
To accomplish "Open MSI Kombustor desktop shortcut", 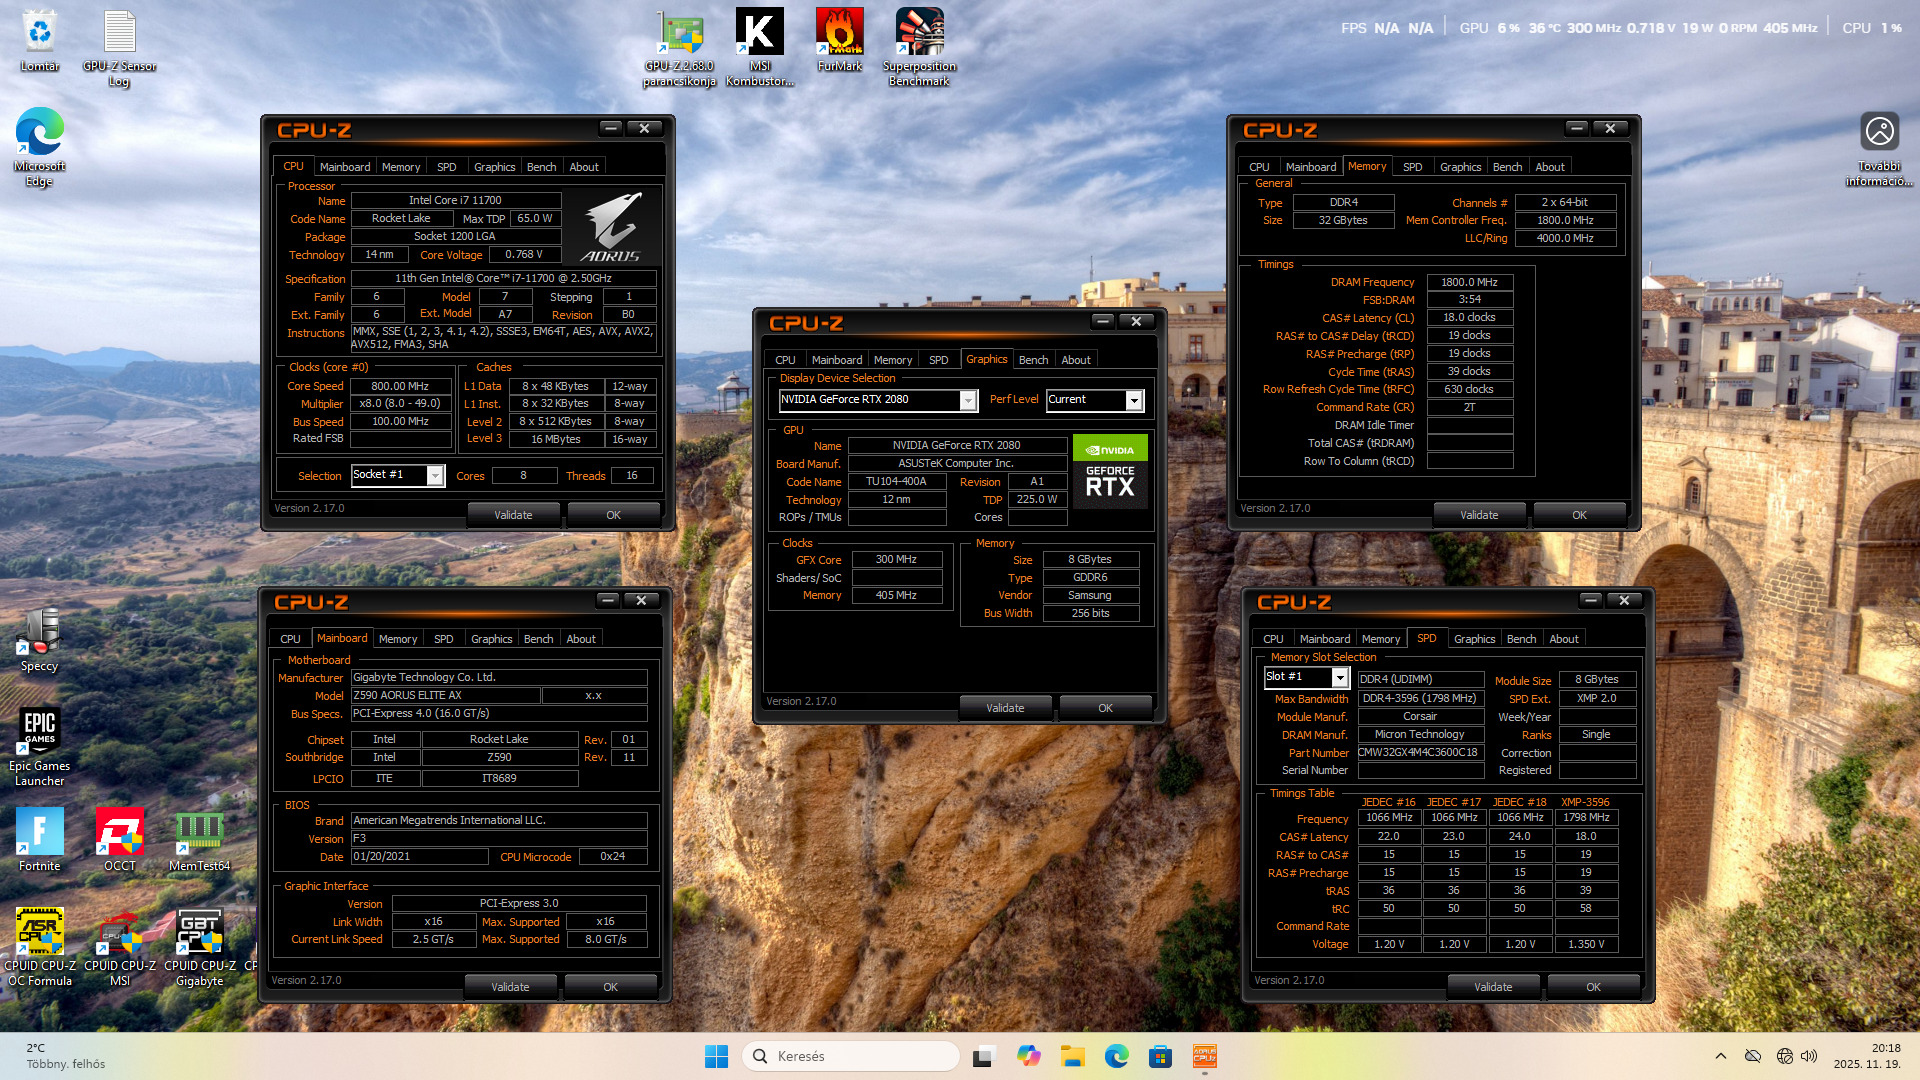I will tap(759, 33).
